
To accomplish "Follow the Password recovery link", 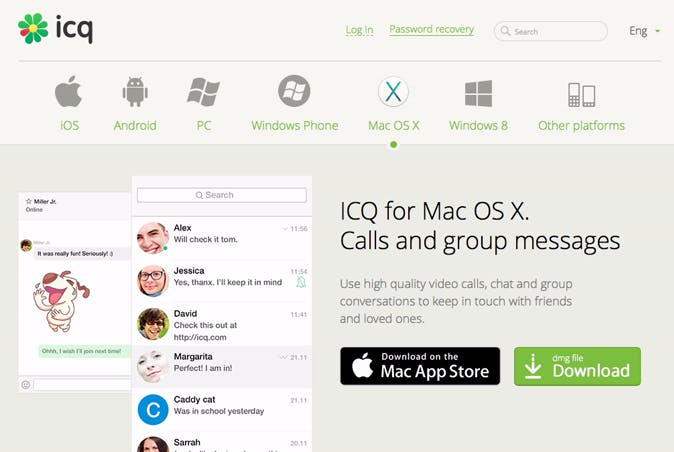I will point(432,29).
